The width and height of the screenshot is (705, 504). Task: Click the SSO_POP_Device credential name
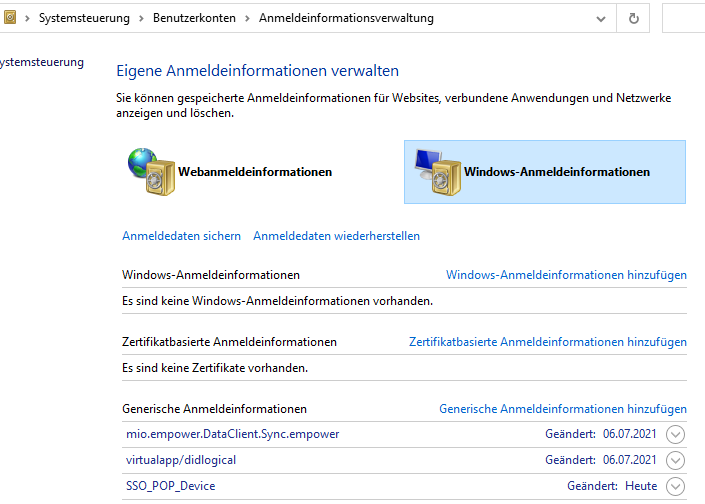point(170,486)
